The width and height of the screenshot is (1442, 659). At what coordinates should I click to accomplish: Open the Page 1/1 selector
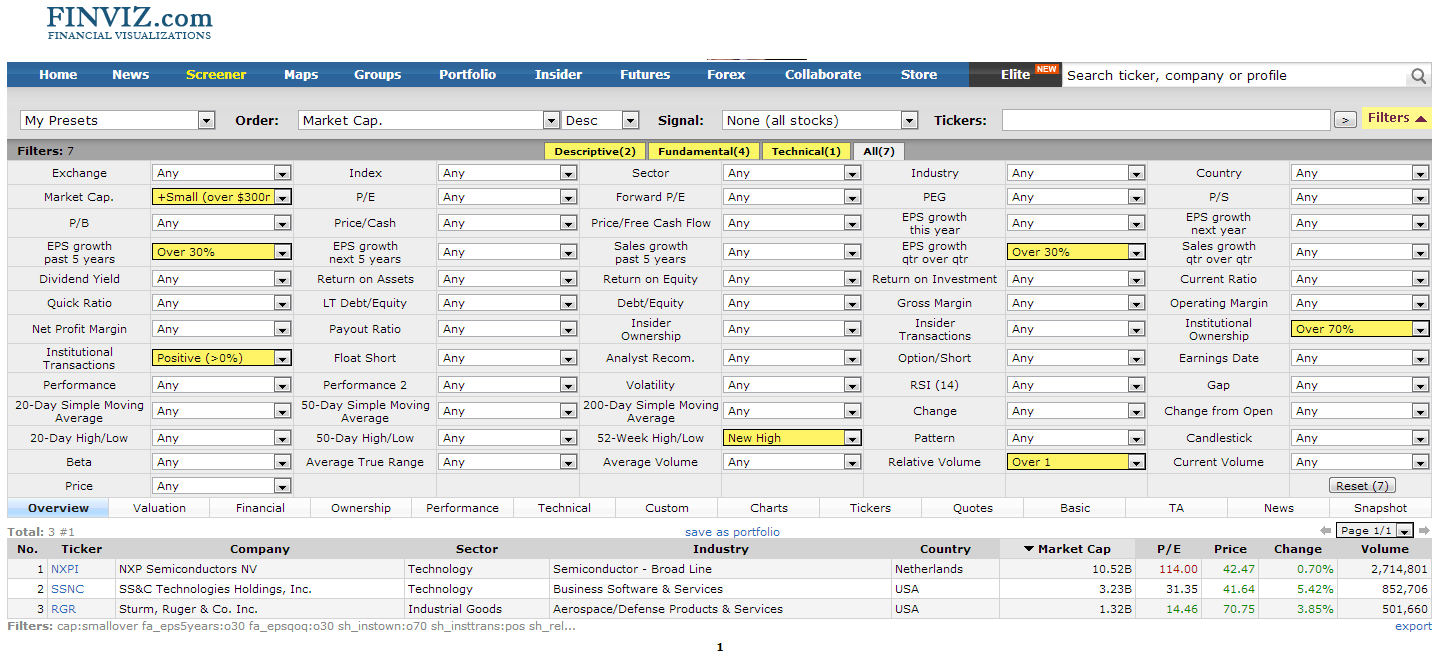tap(1376, 531)
